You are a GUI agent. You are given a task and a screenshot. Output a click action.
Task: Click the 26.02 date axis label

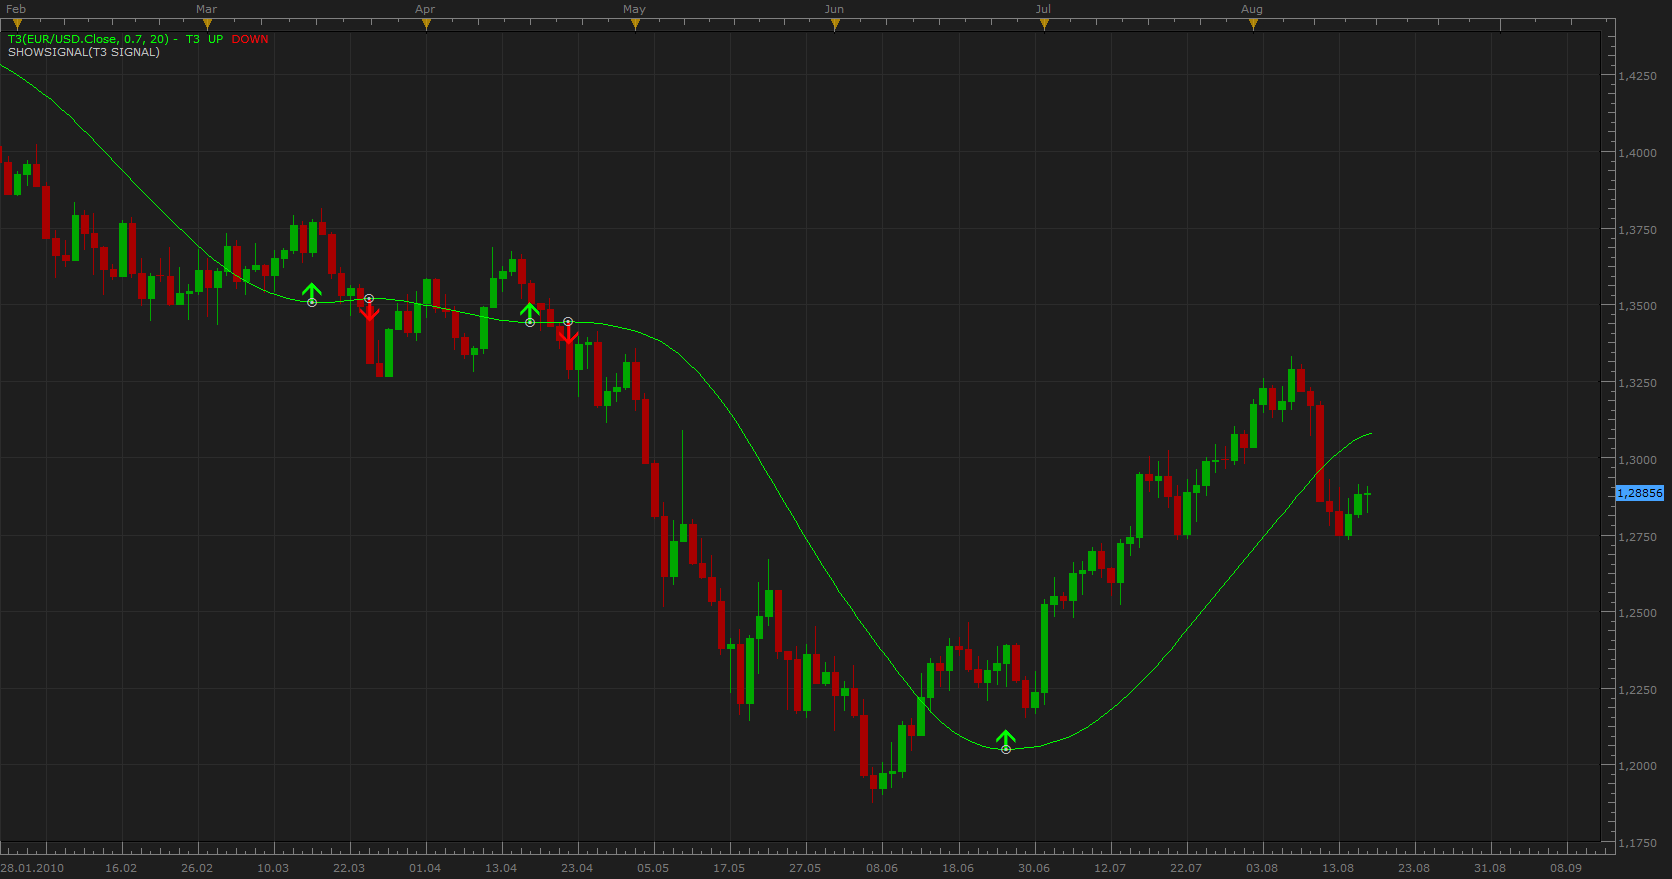(x=197, y=868)
